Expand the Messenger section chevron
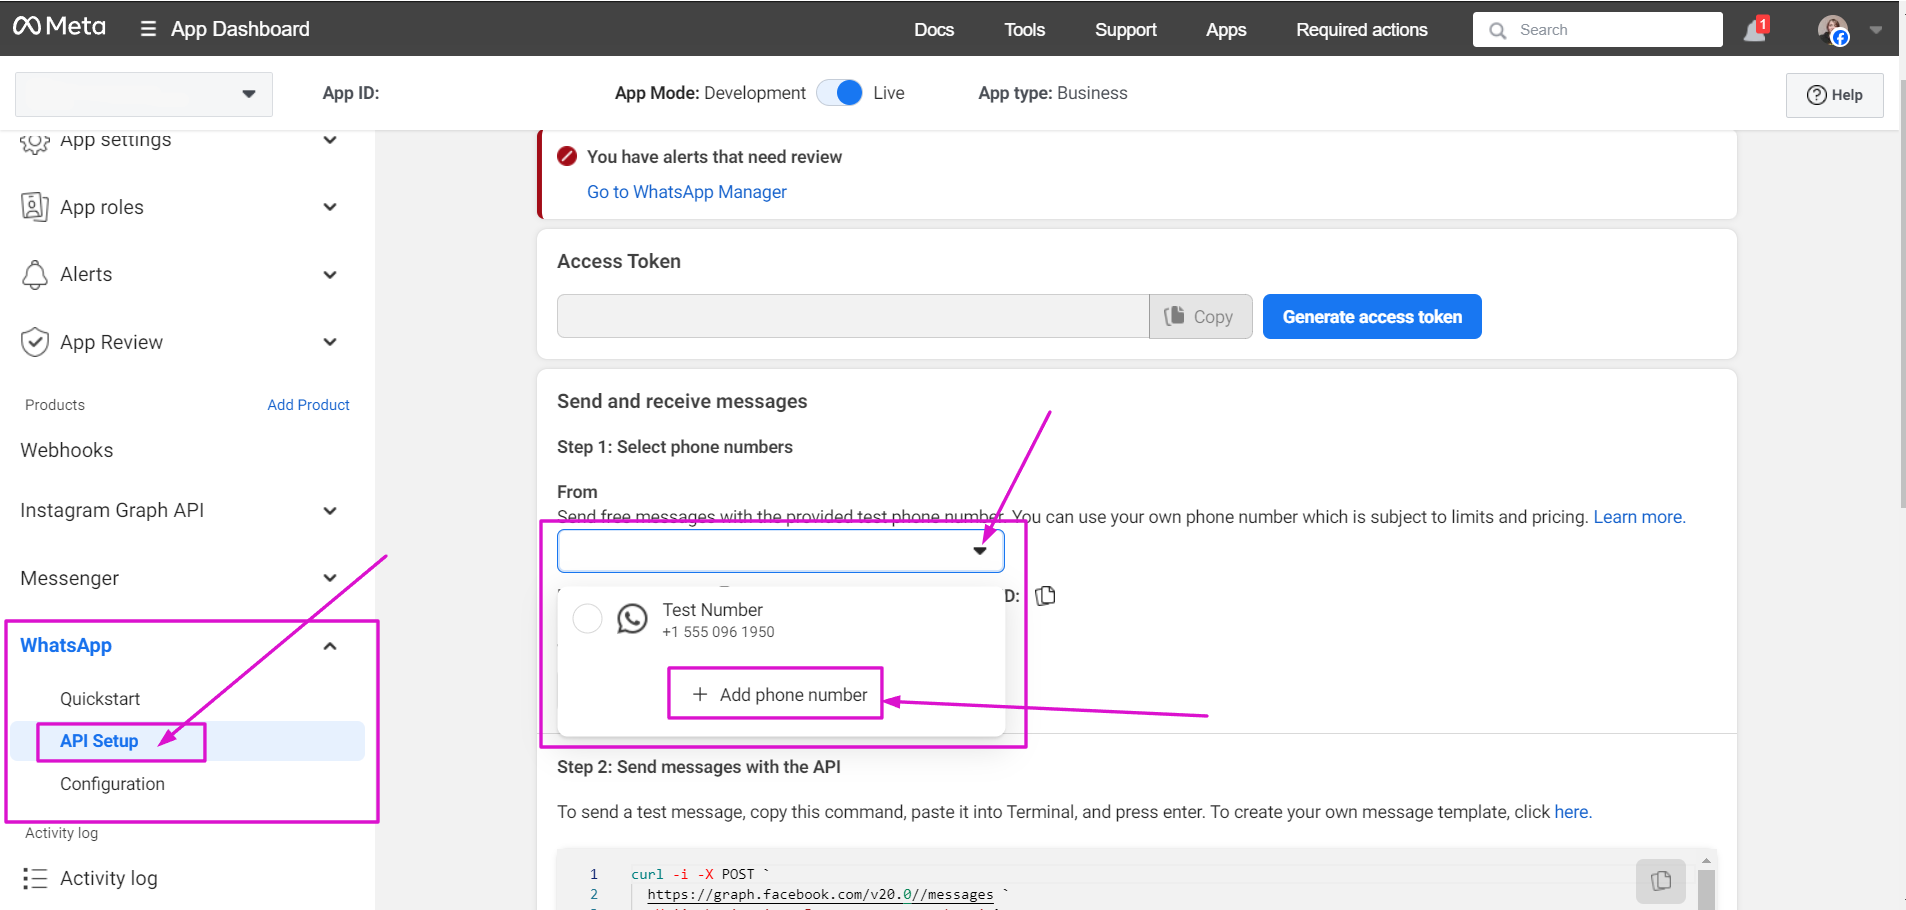Viewport: 1906px width, 910px height. tap(330, 578)
